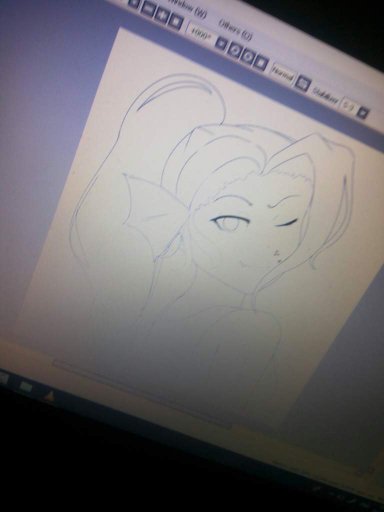Viewport: 384px width, 512px height.
Task: Toggle the button between Normal and Stabilizer
Action: point(303,83)
